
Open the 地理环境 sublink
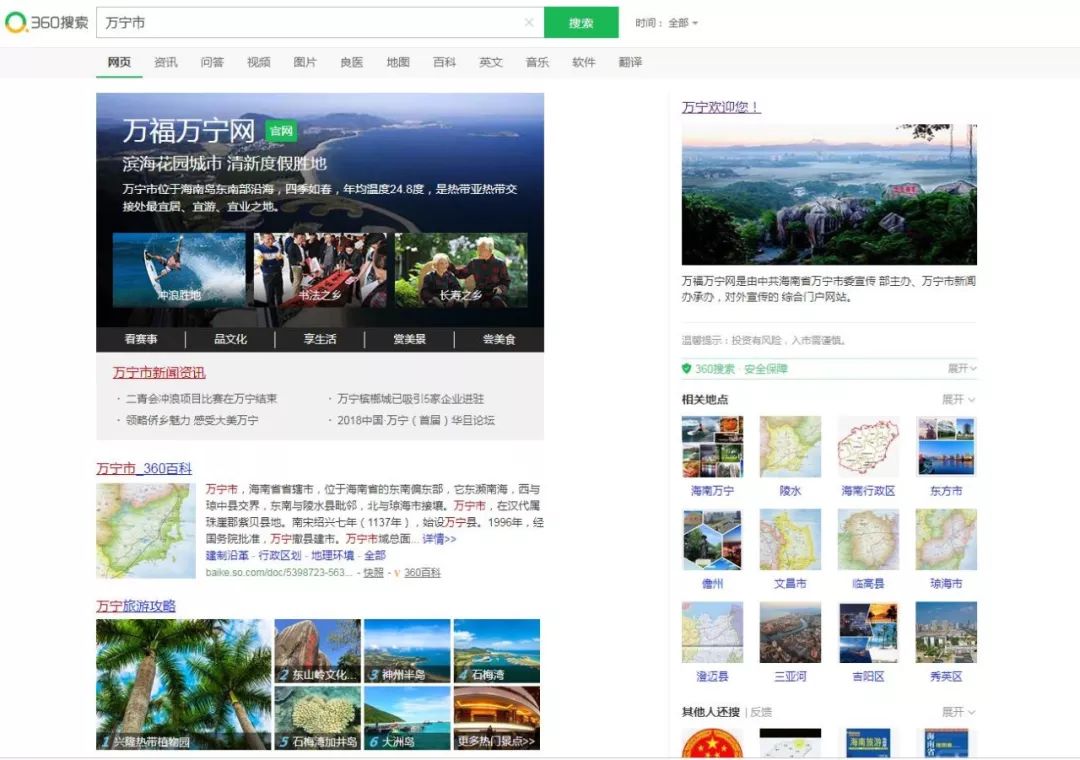point(333,555)
